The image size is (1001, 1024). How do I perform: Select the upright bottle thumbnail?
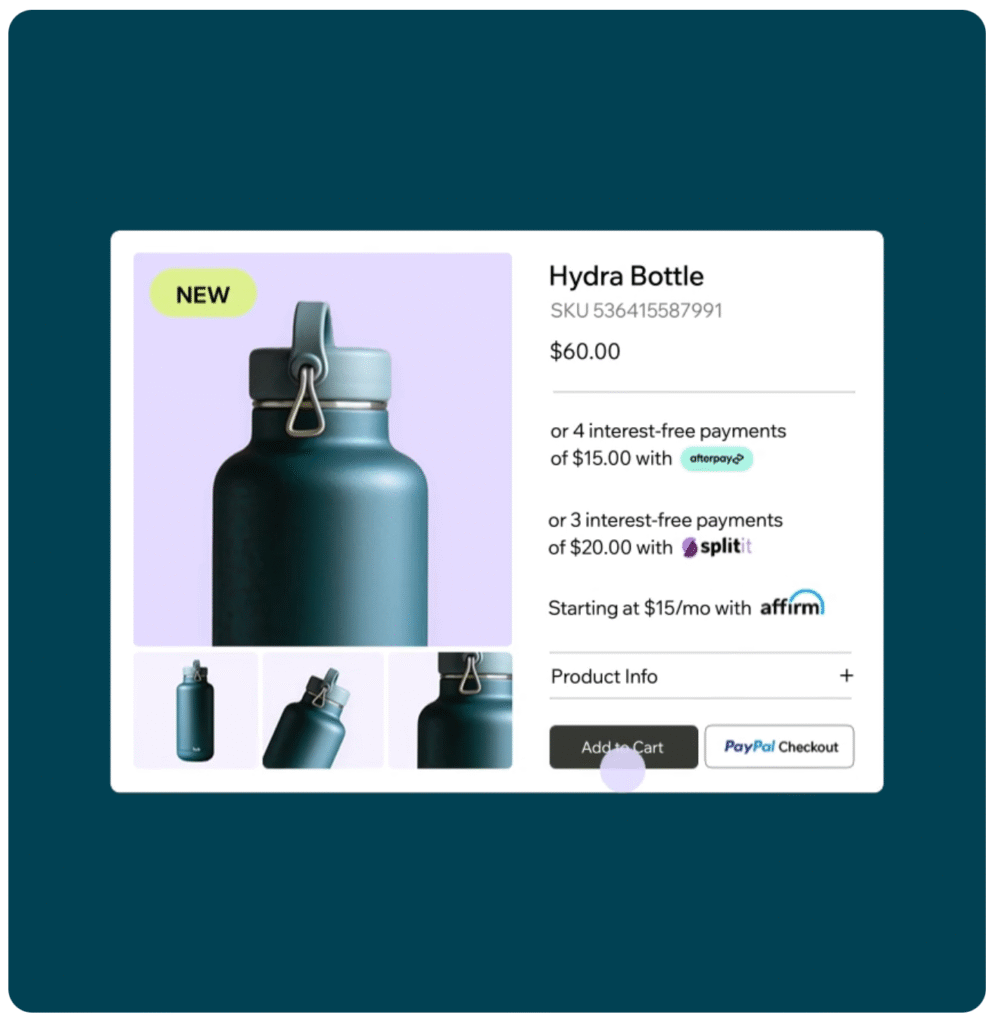tap(195, 711)
